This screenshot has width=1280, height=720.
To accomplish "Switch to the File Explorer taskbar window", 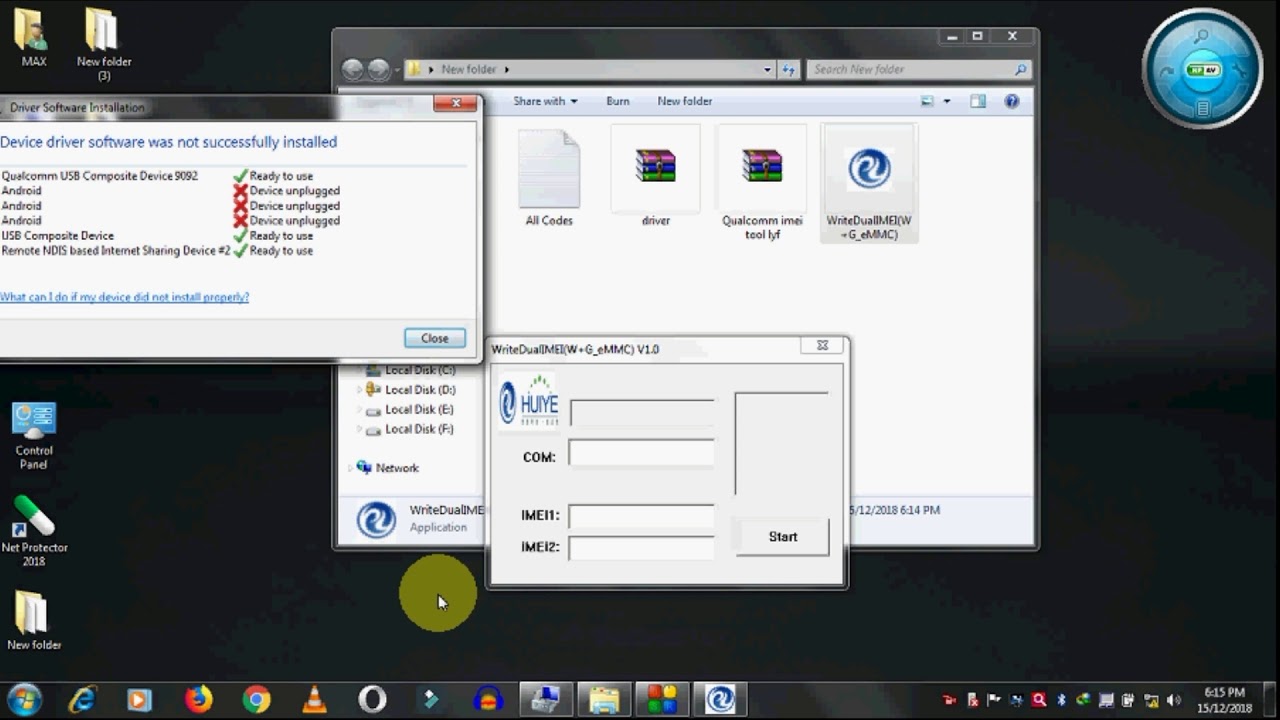I will 604,699.
